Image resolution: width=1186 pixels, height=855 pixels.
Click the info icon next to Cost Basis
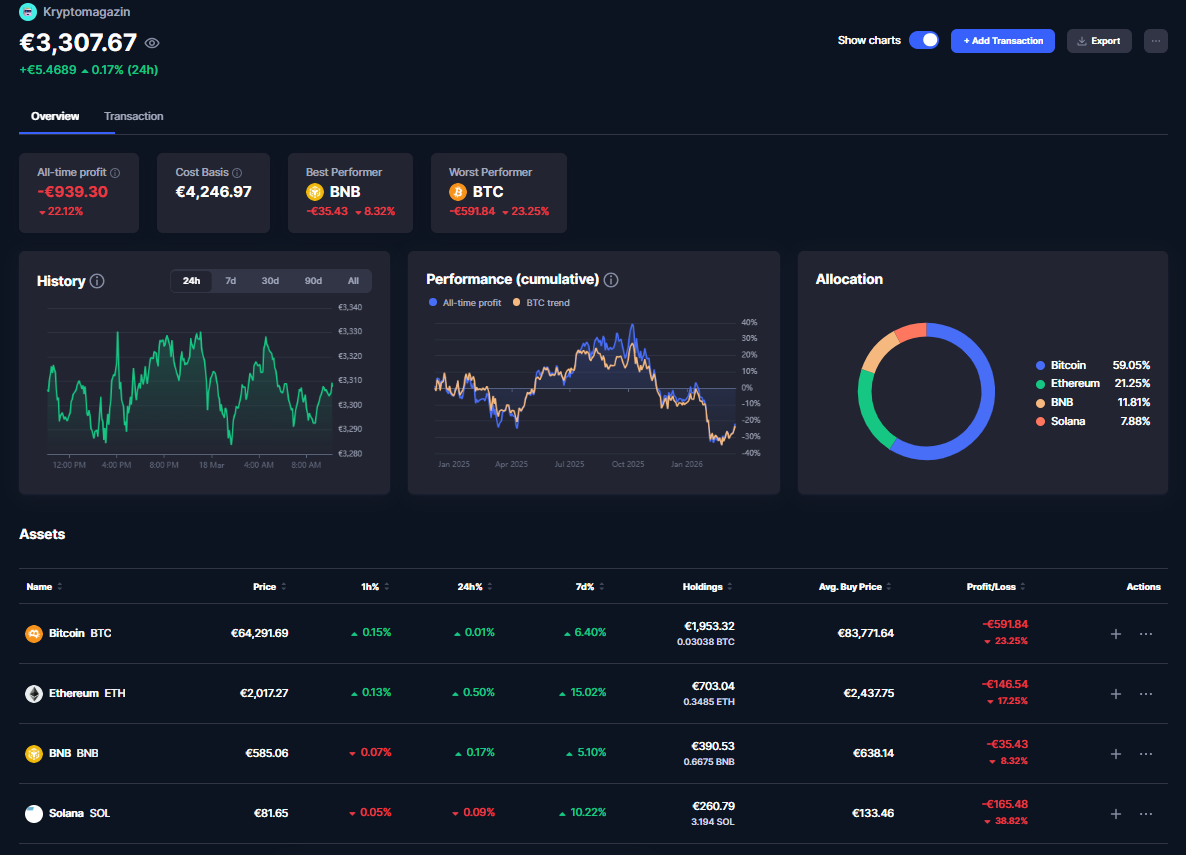tap(236, 173)
